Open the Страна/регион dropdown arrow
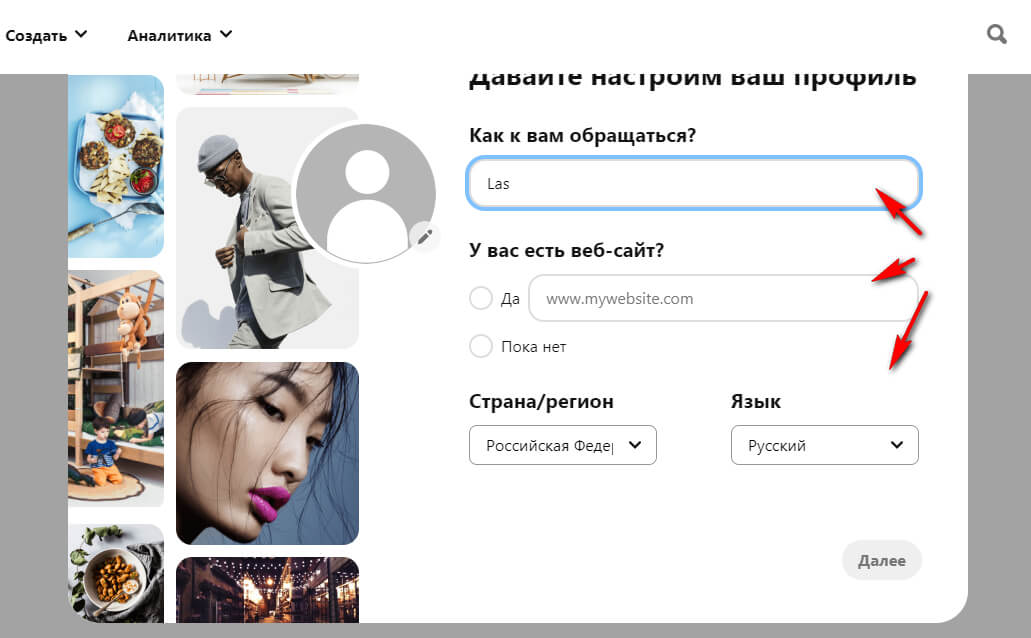The image size is (1031, 638). [638, 445]
